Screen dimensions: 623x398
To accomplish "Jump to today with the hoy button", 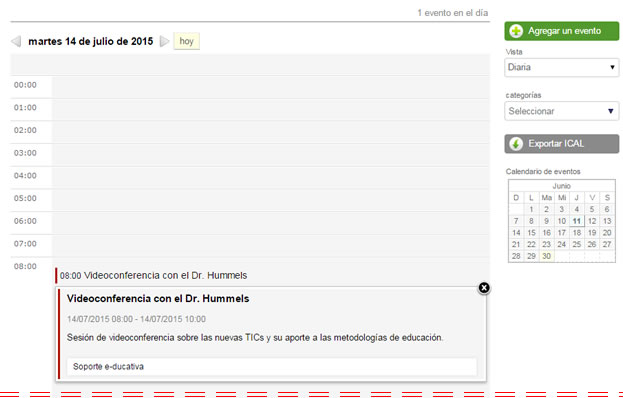I will (186, 41).
